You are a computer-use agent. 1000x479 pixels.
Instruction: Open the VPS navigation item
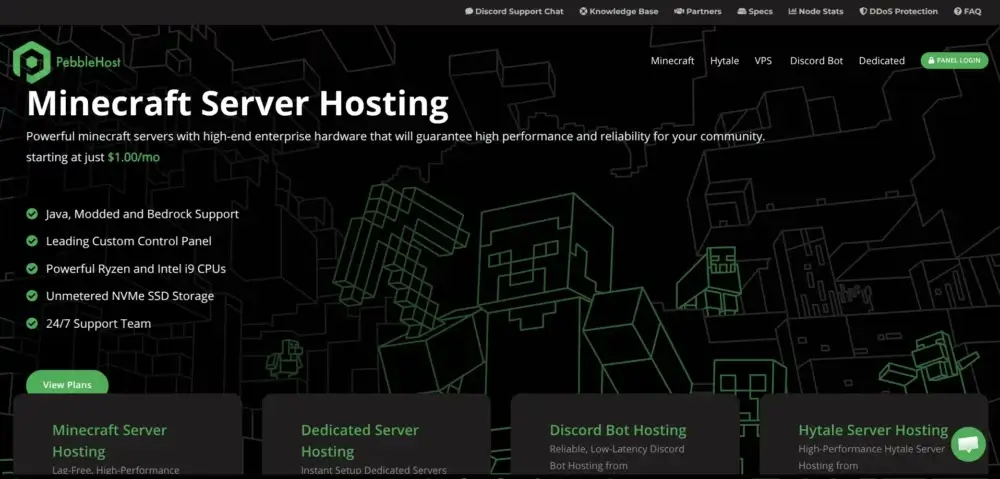click(763, 61)
